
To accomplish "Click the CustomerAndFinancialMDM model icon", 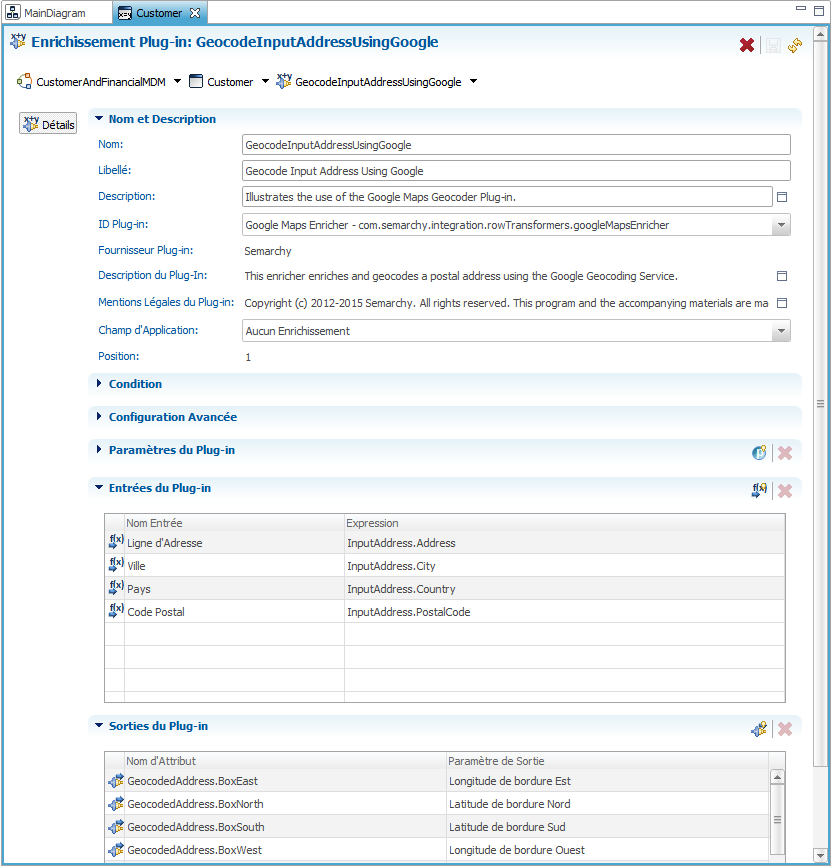I will [x=24, y=81].
